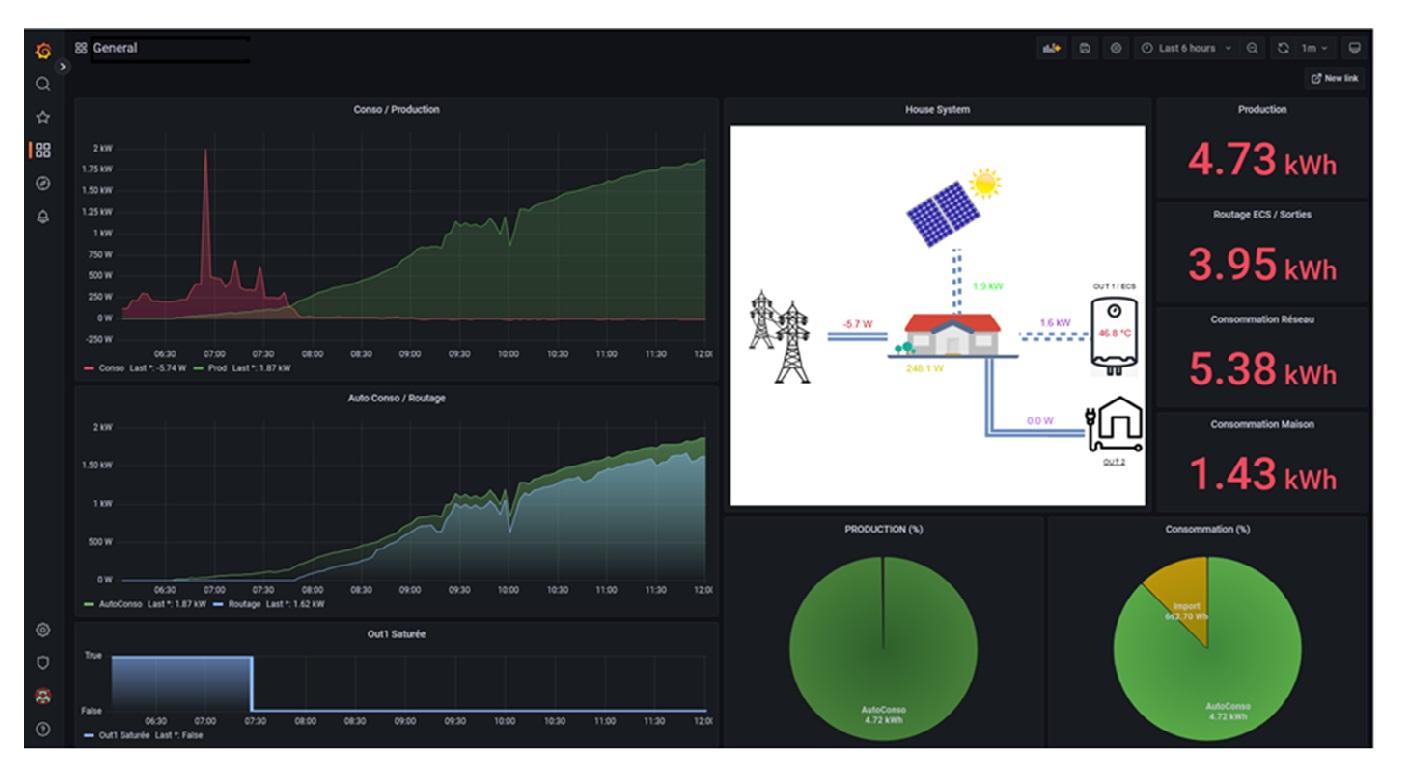Screen dimensions: 1406x772
Task: Open dashboard settings gear in top bar
Action: (x=1116, y=48)
